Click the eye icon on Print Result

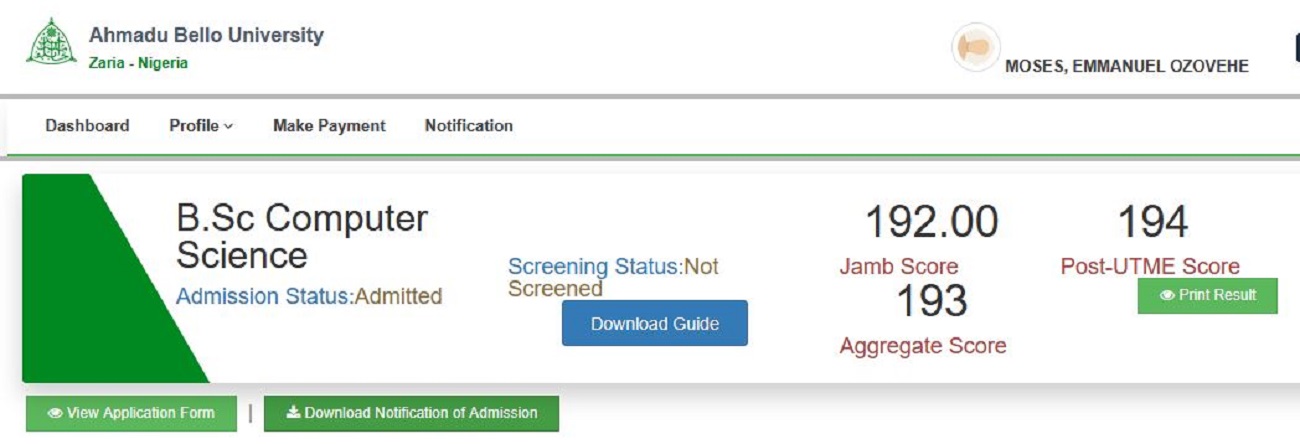click(x=1167, y=296)
